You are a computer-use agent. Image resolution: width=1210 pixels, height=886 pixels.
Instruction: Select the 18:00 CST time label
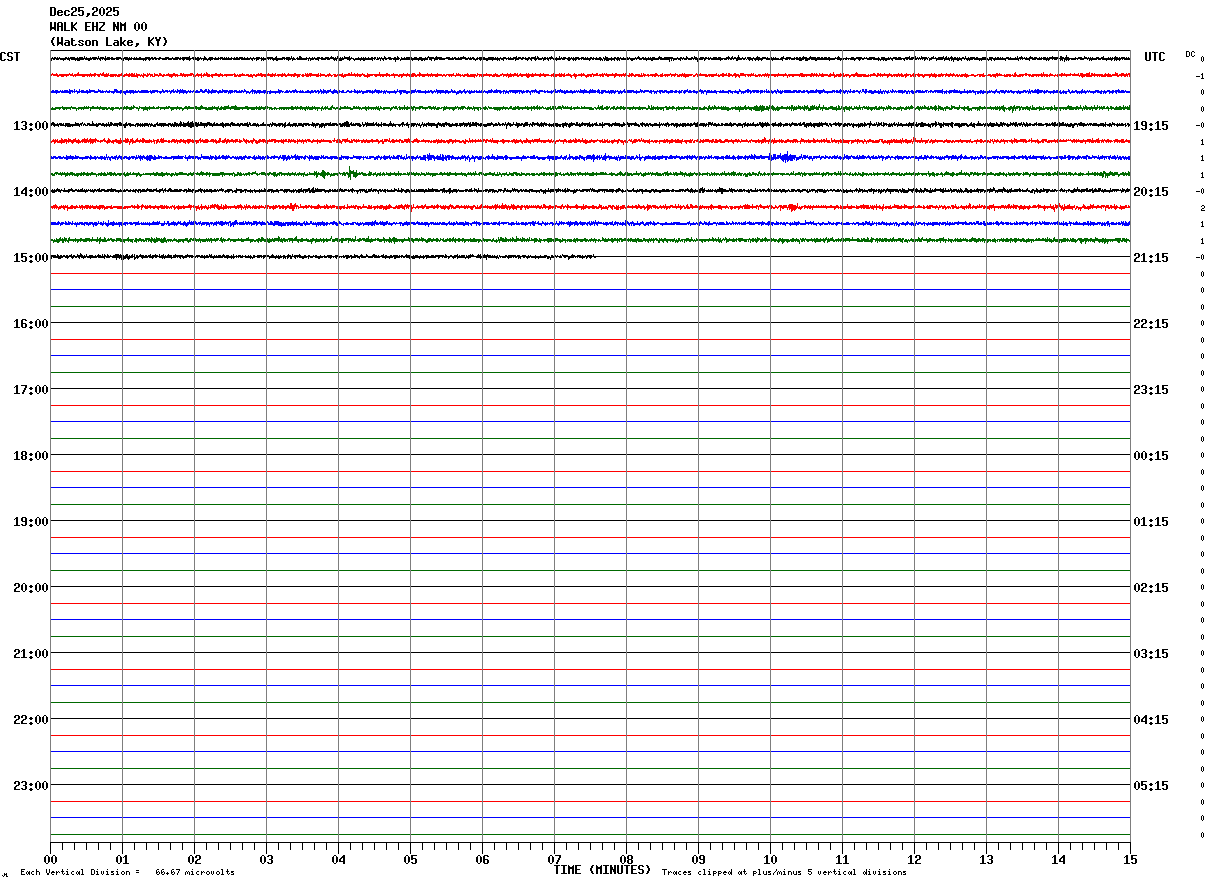click(x=31, y=456)
